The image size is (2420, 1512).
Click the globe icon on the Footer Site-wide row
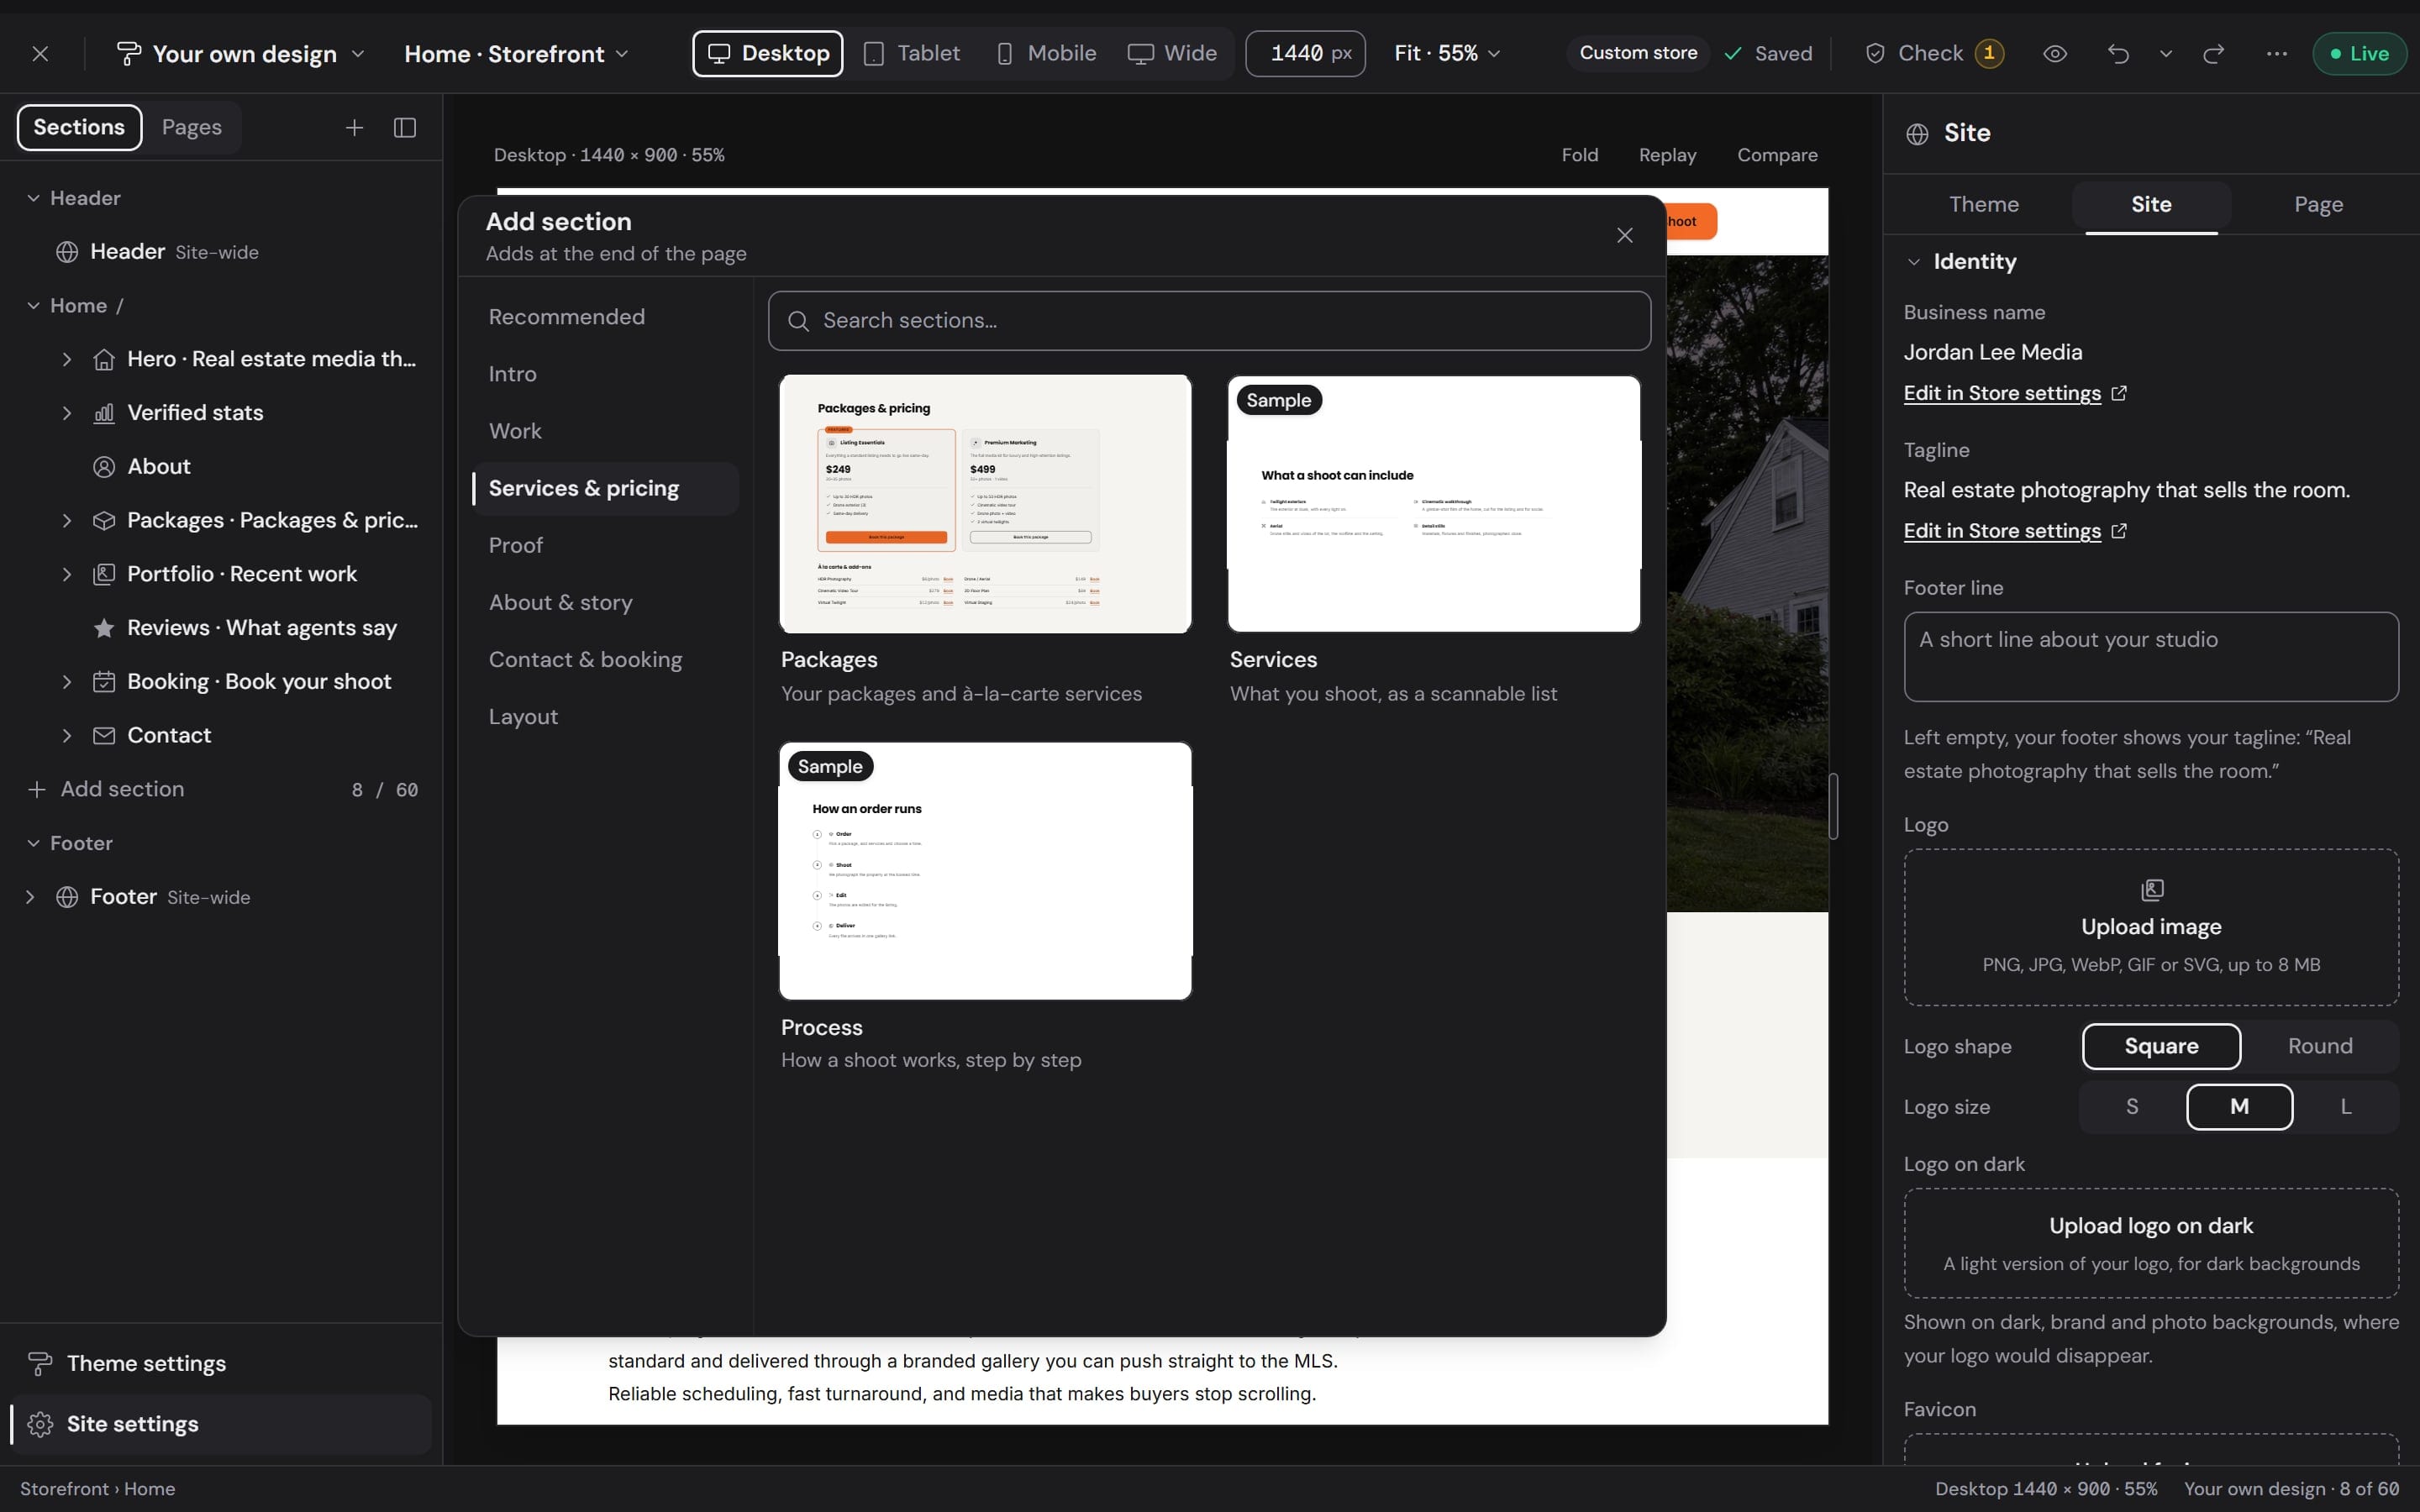(67, 897)
